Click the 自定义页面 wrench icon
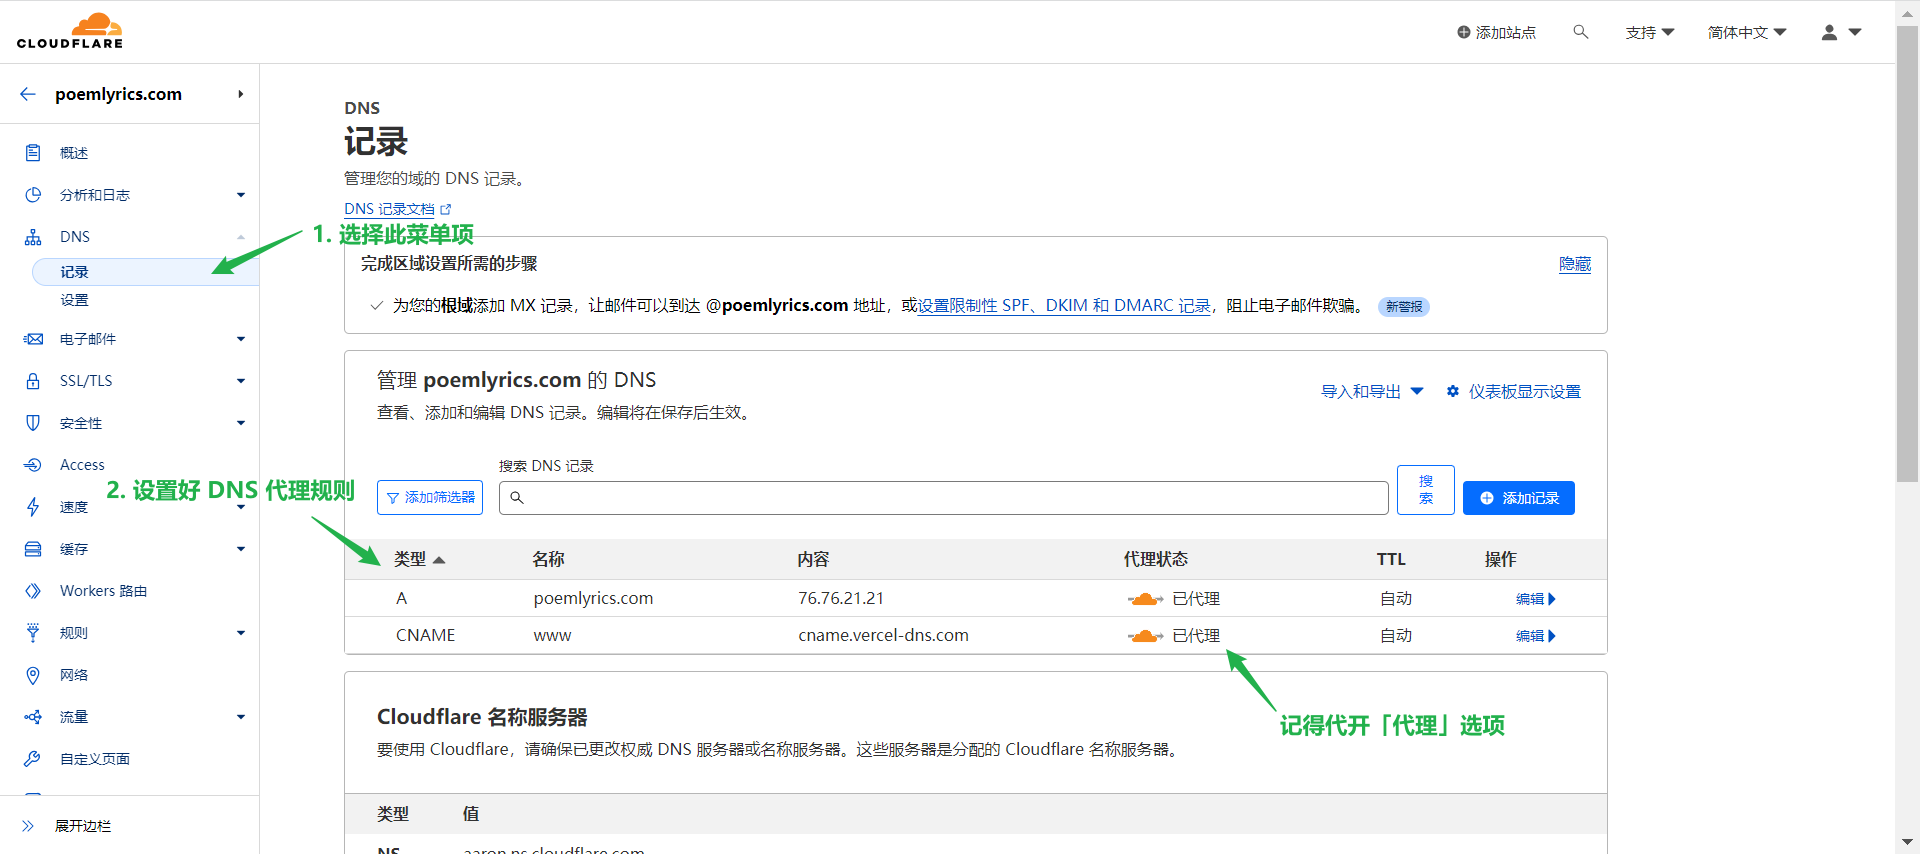Viewport: 1920px width, 854px height. [33, 759]
